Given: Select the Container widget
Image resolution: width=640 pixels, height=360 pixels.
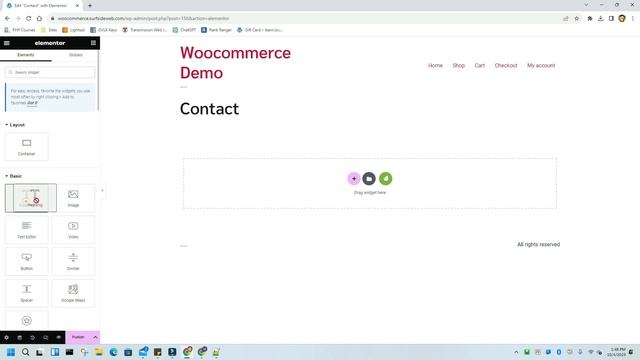Looking at the screenshot, I should tap(27, 147).
